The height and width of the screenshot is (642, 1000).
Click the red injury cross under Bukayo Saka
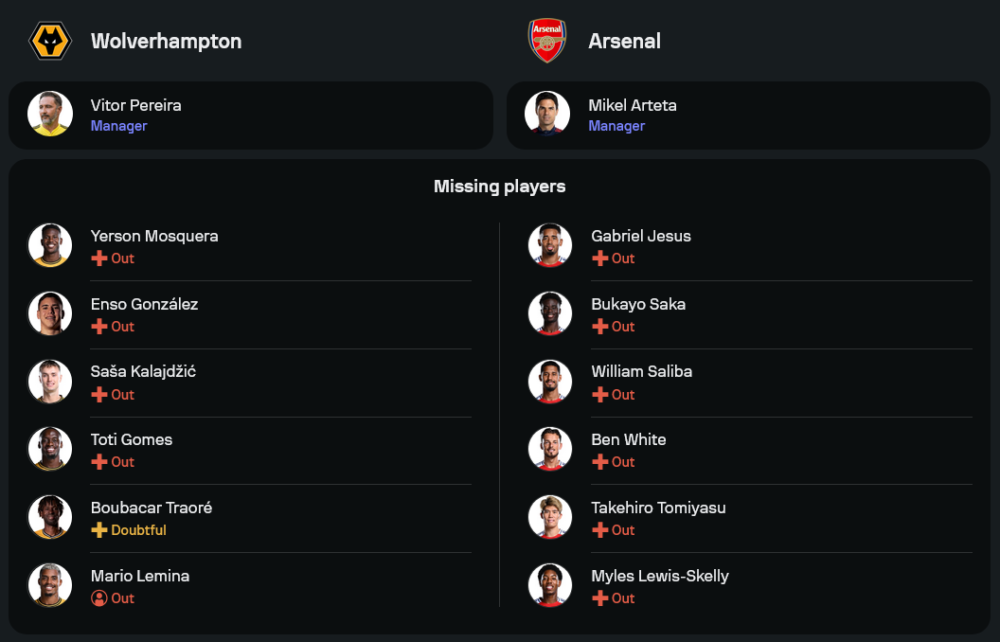pyautogui.click(x=600, y=327)
